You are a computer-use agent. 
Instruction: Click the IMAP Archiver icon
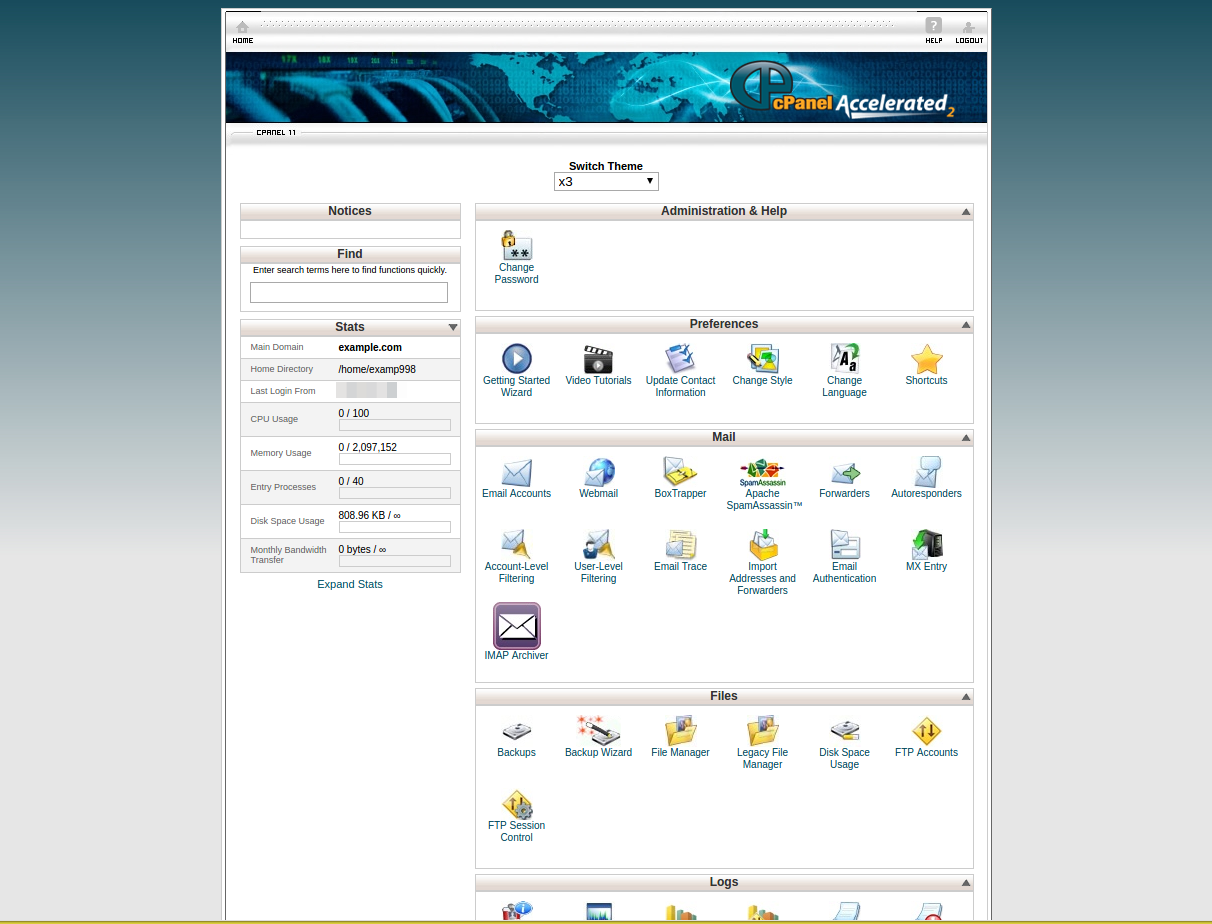pyautogui.click(x=516, y=627)
